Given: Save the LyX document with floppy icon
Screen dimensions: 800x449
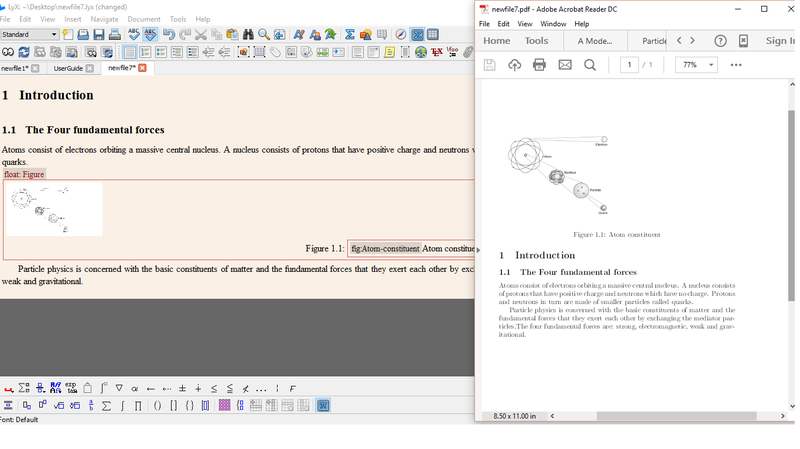Looking at the screenshot, I should point(99,34).
